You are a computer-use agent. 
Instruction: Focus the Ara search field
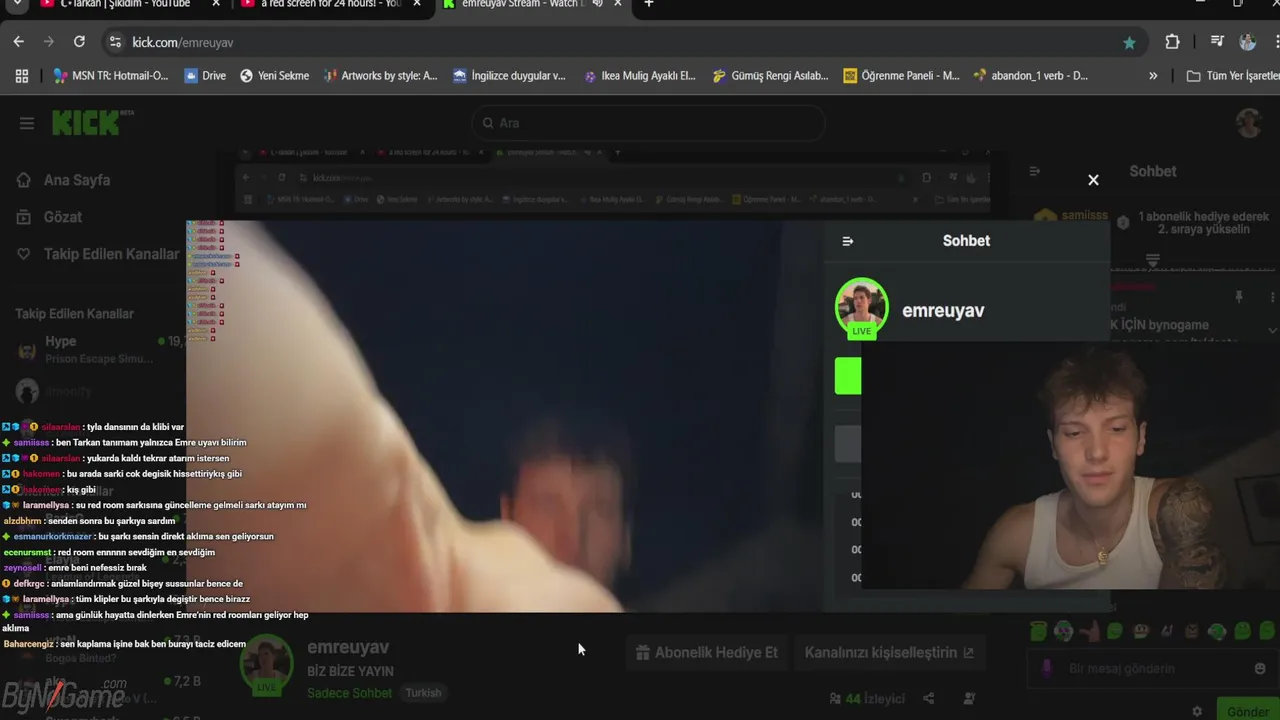click(x=648, y=123)
